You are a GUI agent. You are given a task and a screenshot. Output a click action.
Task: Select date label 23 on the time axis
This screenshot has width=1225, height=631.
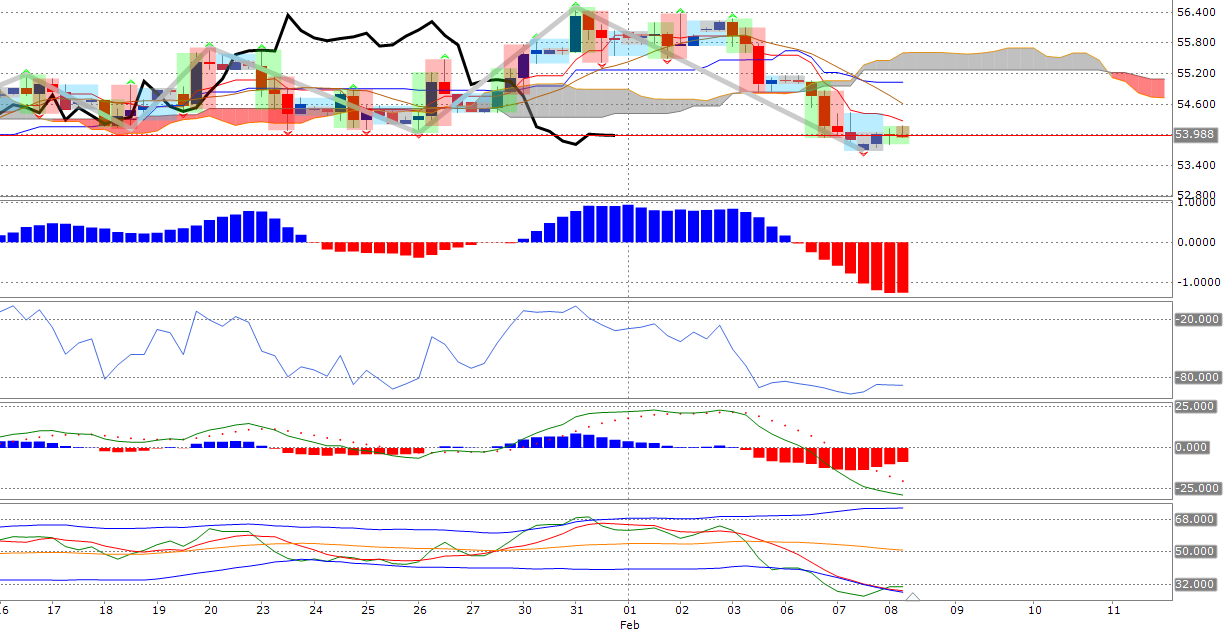(262, 609)
